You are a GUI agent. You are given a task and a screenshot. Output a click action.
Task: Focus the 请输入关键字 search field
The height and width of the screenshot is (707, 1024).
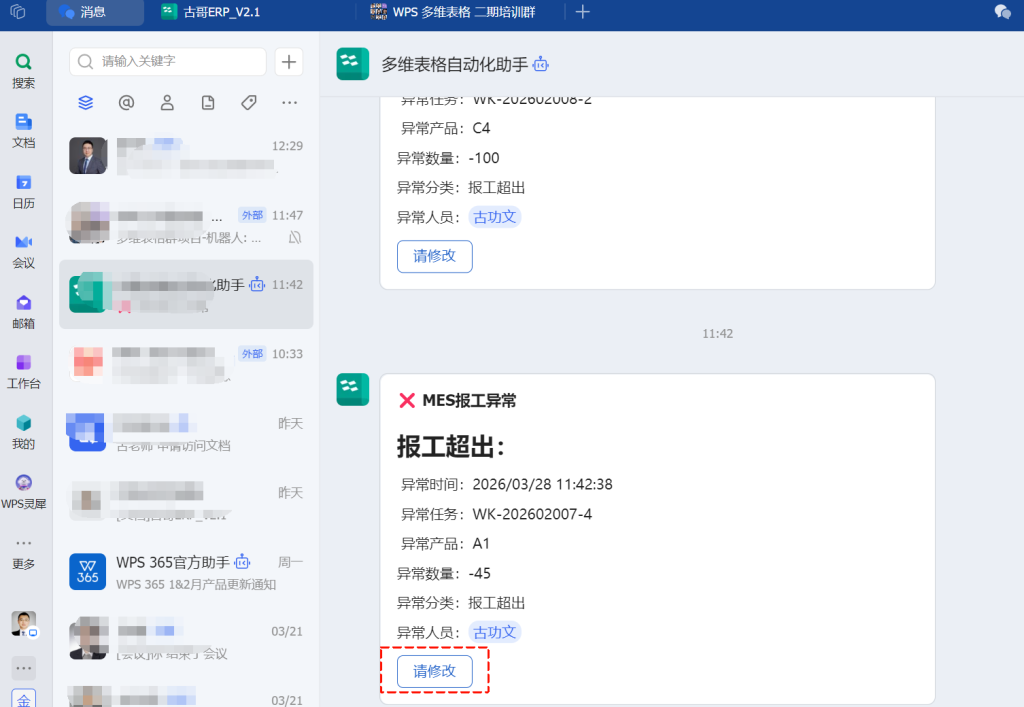coord(168,61)
